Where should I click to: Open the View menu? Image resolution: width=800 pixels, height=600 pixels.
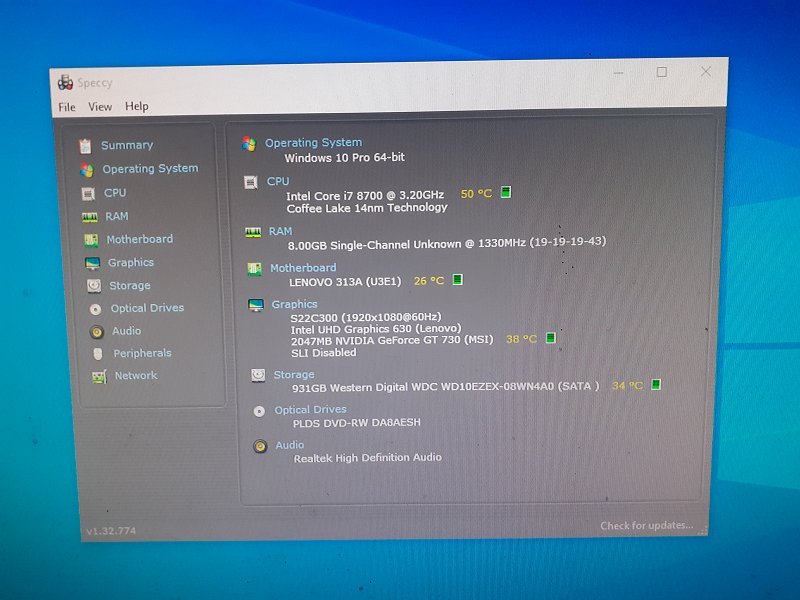coord(100,107)
